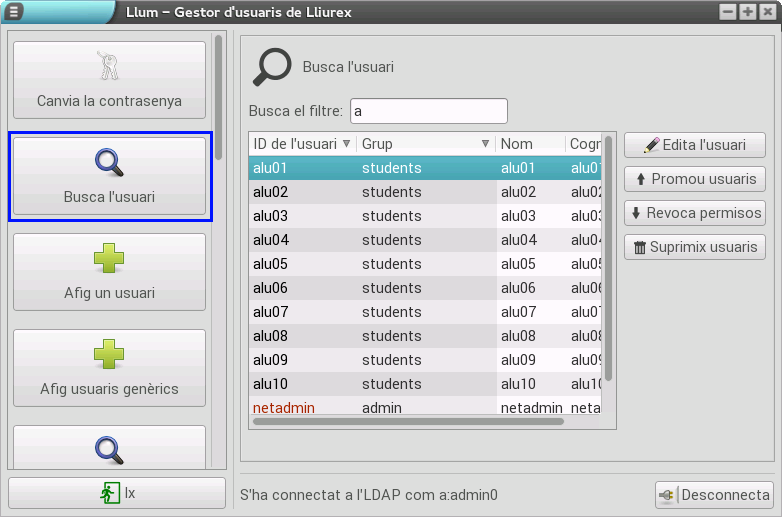Click the plug icon on Desconnecta button
This screenshot has height=517, width=782.
(x=668, y=495)
